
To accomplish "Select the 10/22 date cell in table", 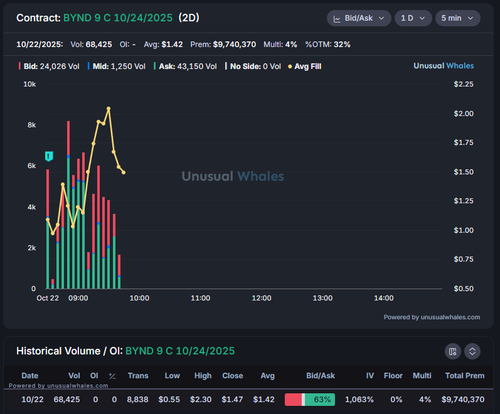I will 32,399.
